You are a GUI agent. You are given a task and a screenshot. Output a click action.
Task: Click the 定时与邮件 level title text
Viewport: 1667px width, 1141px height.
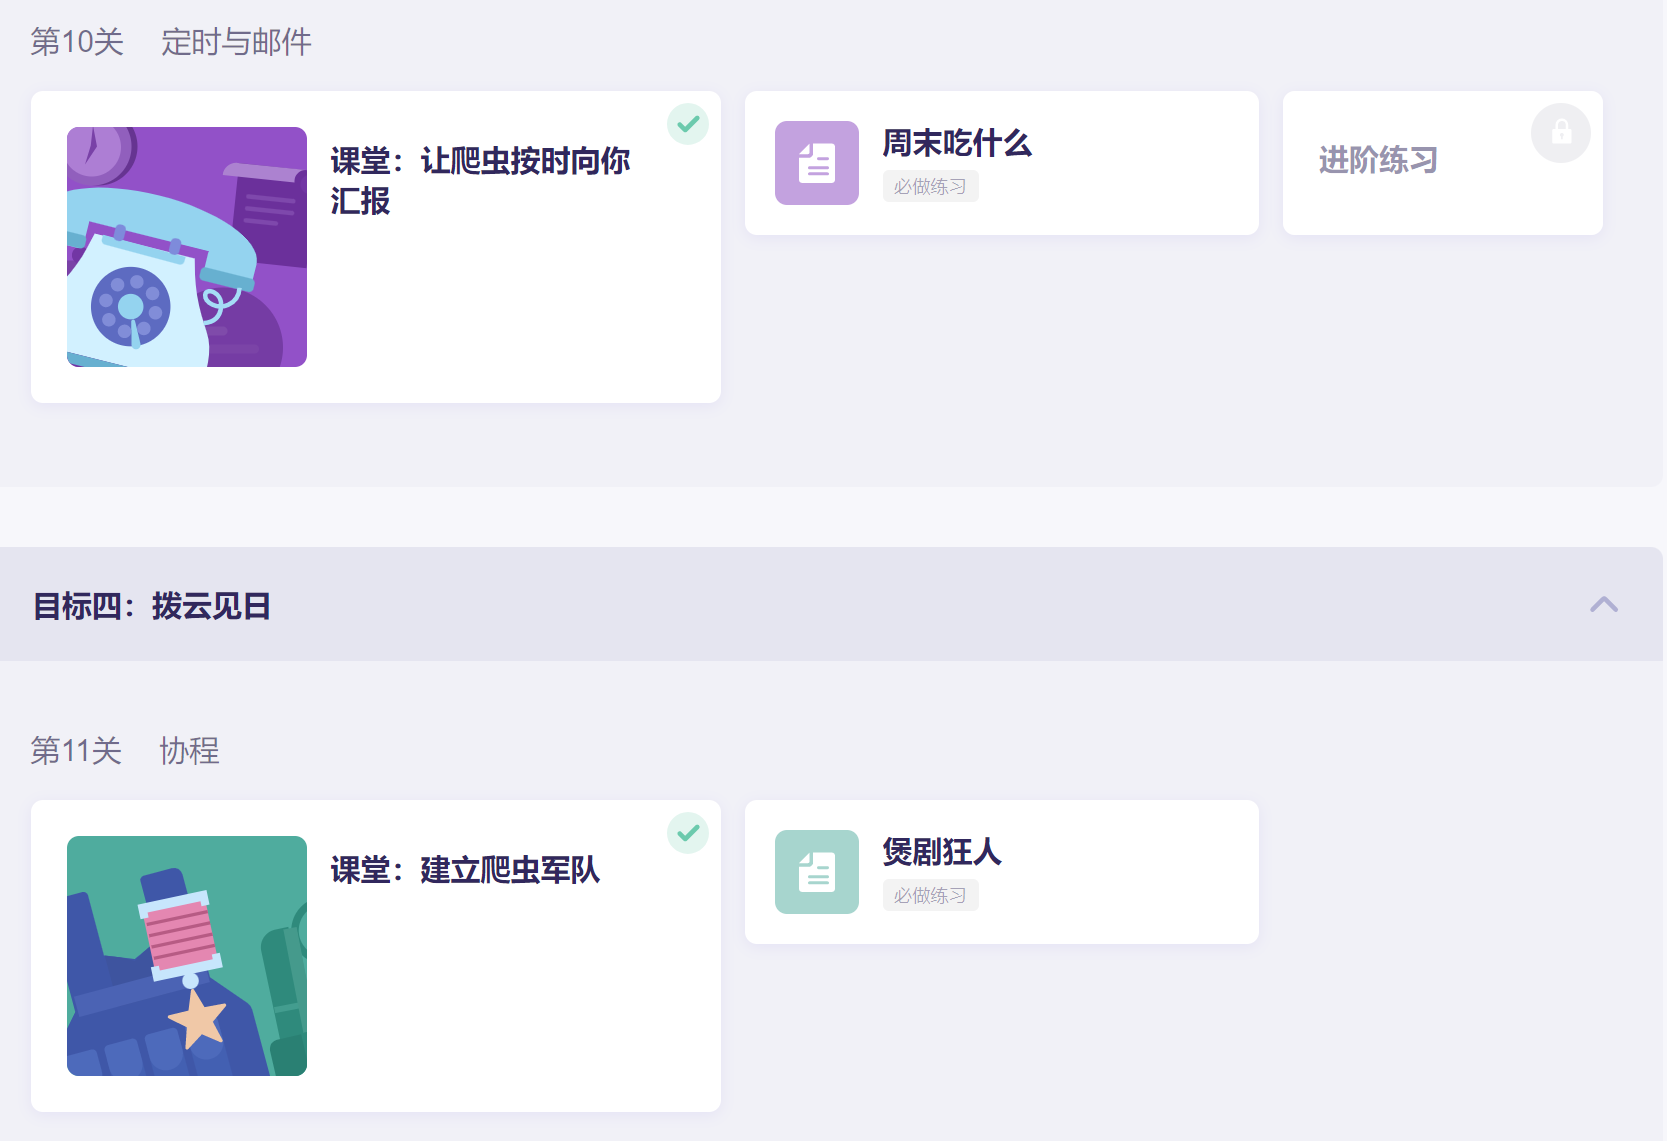click(x=237, y=42)
